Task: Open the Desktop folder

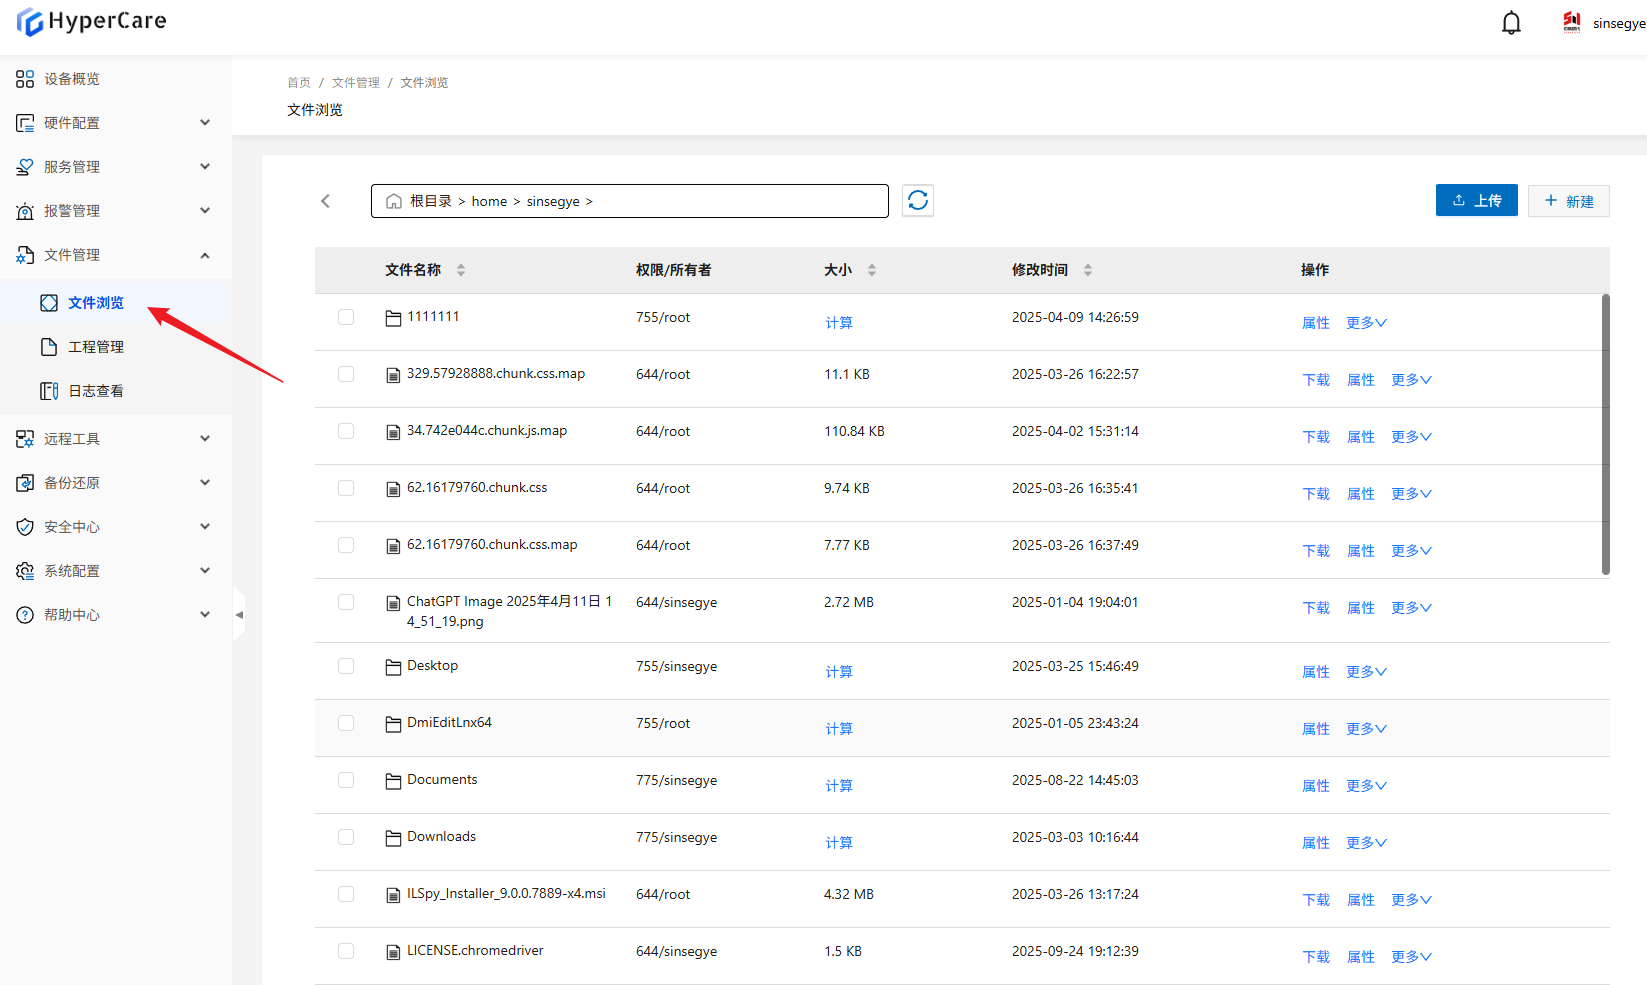Action: click(x=432, y=666)
